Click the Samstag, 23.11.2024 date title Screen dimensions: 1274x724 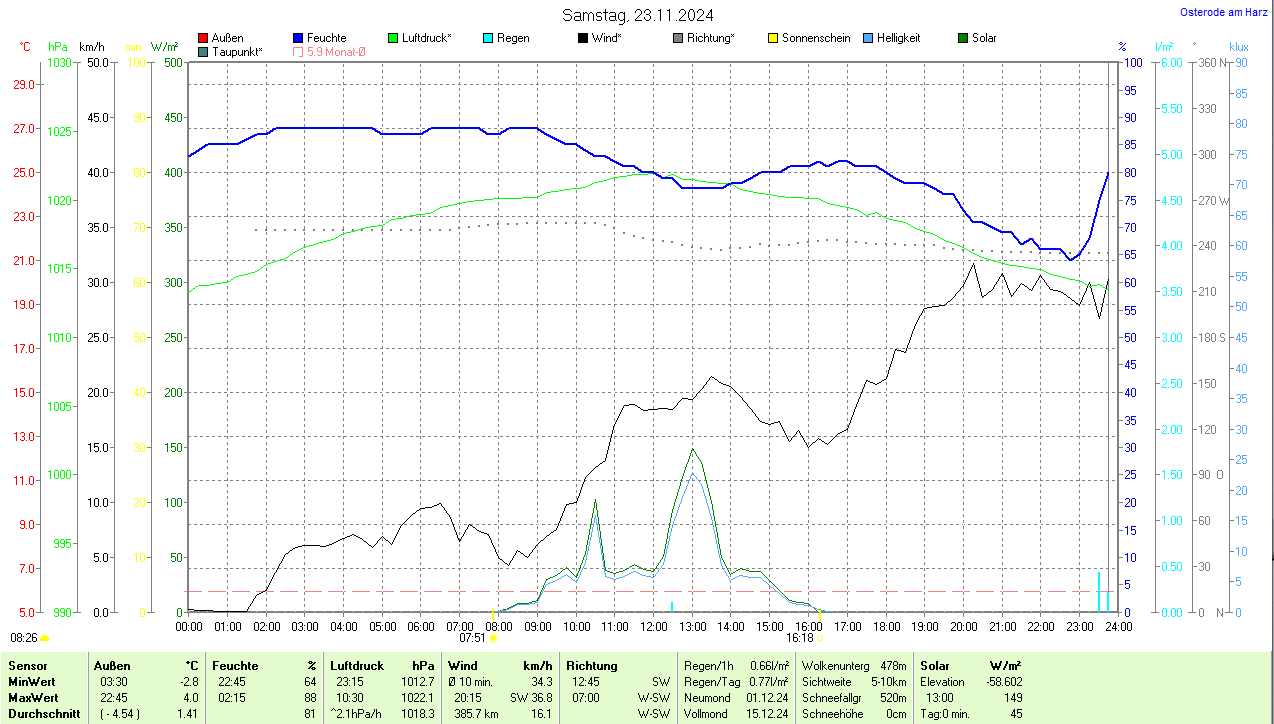(x=637, y=14)
